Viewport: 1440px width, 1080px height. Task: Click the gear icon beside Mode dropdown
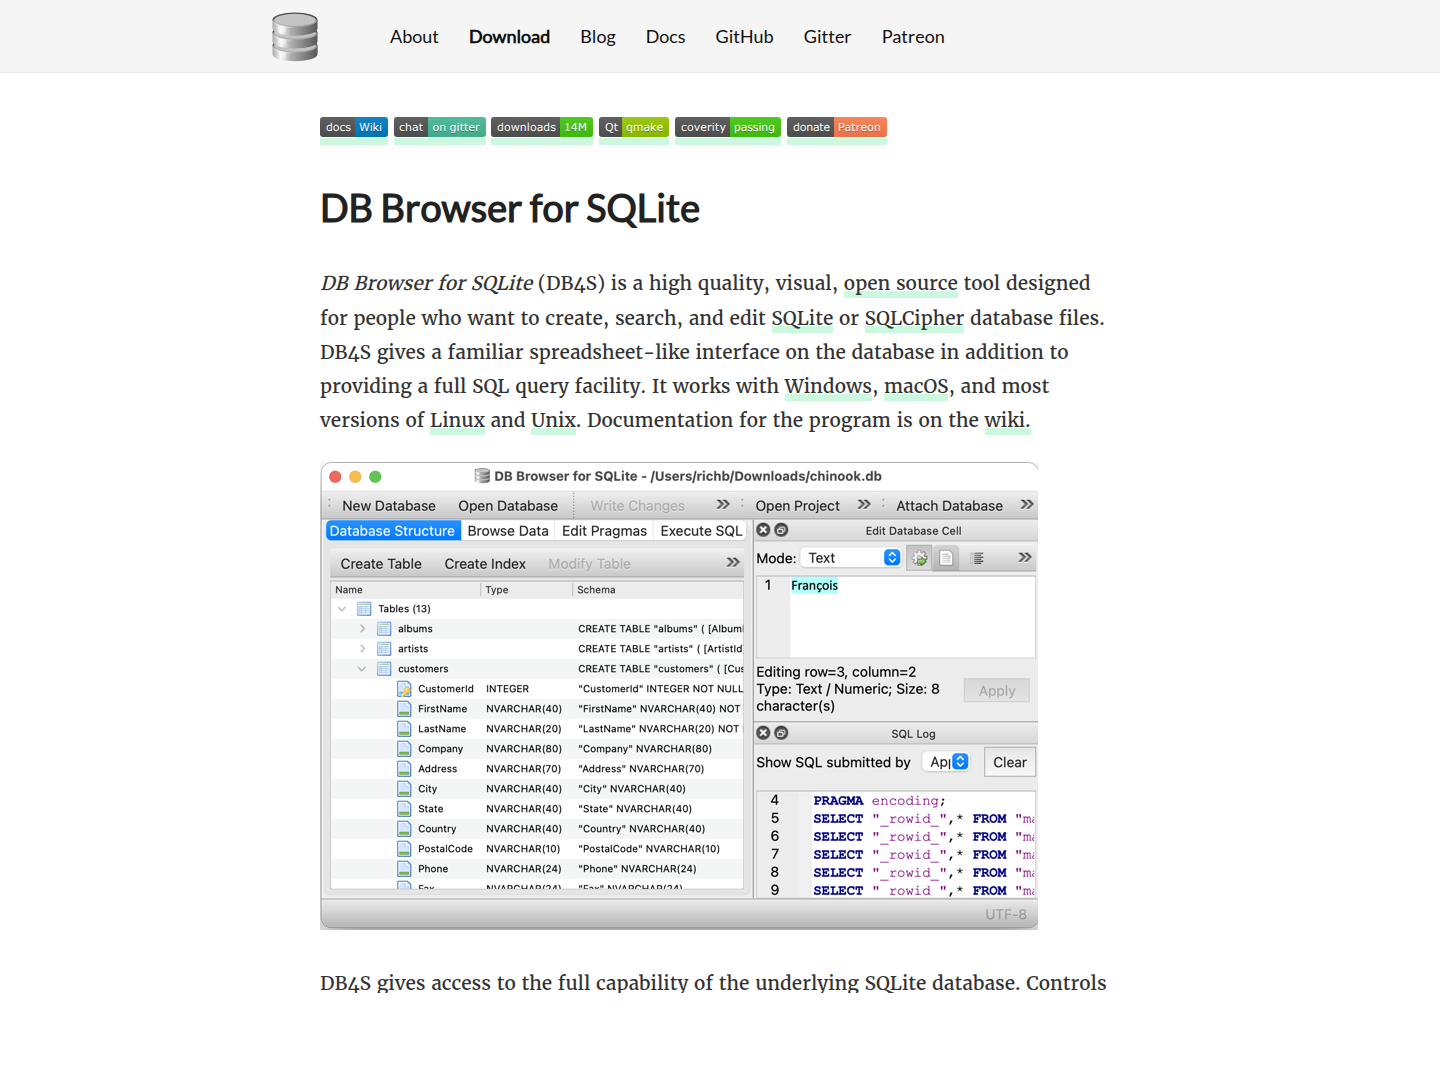919,558
